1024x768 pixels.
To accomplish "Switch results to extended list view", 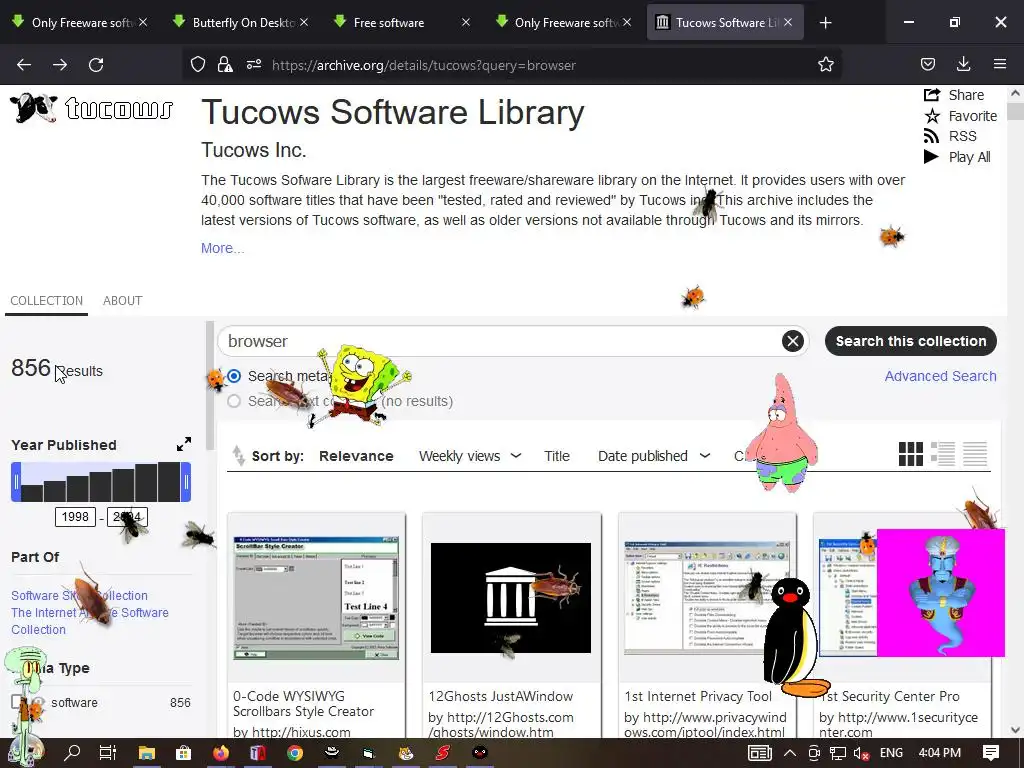I will pyautogui.click(x=943, y=454).
